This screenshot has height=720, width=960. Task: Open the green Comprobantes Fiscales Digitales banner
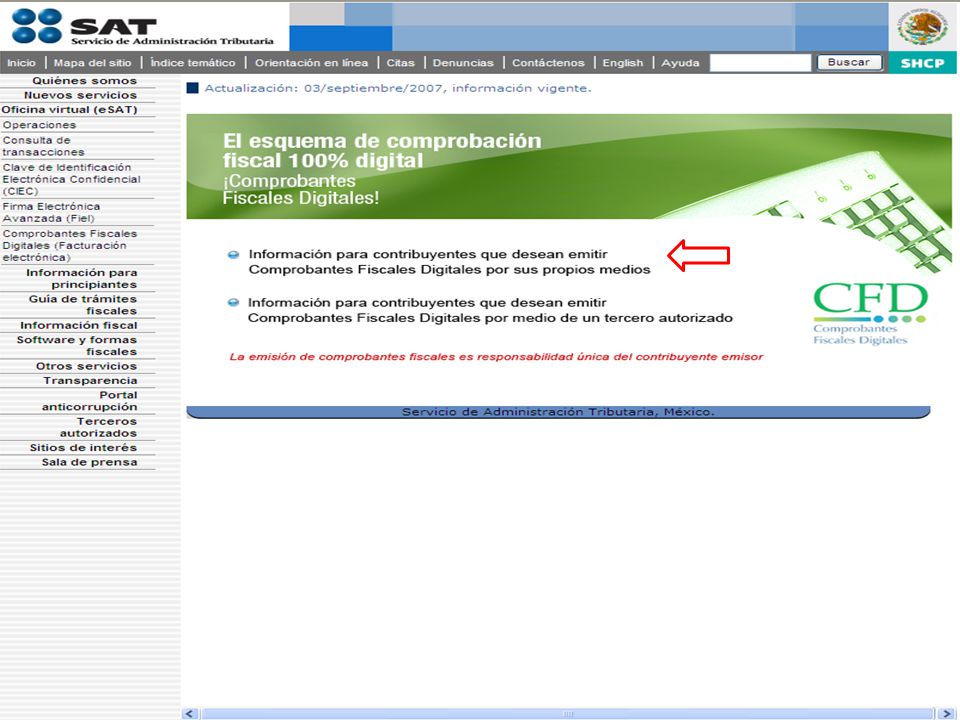click(x=569, y=167)
